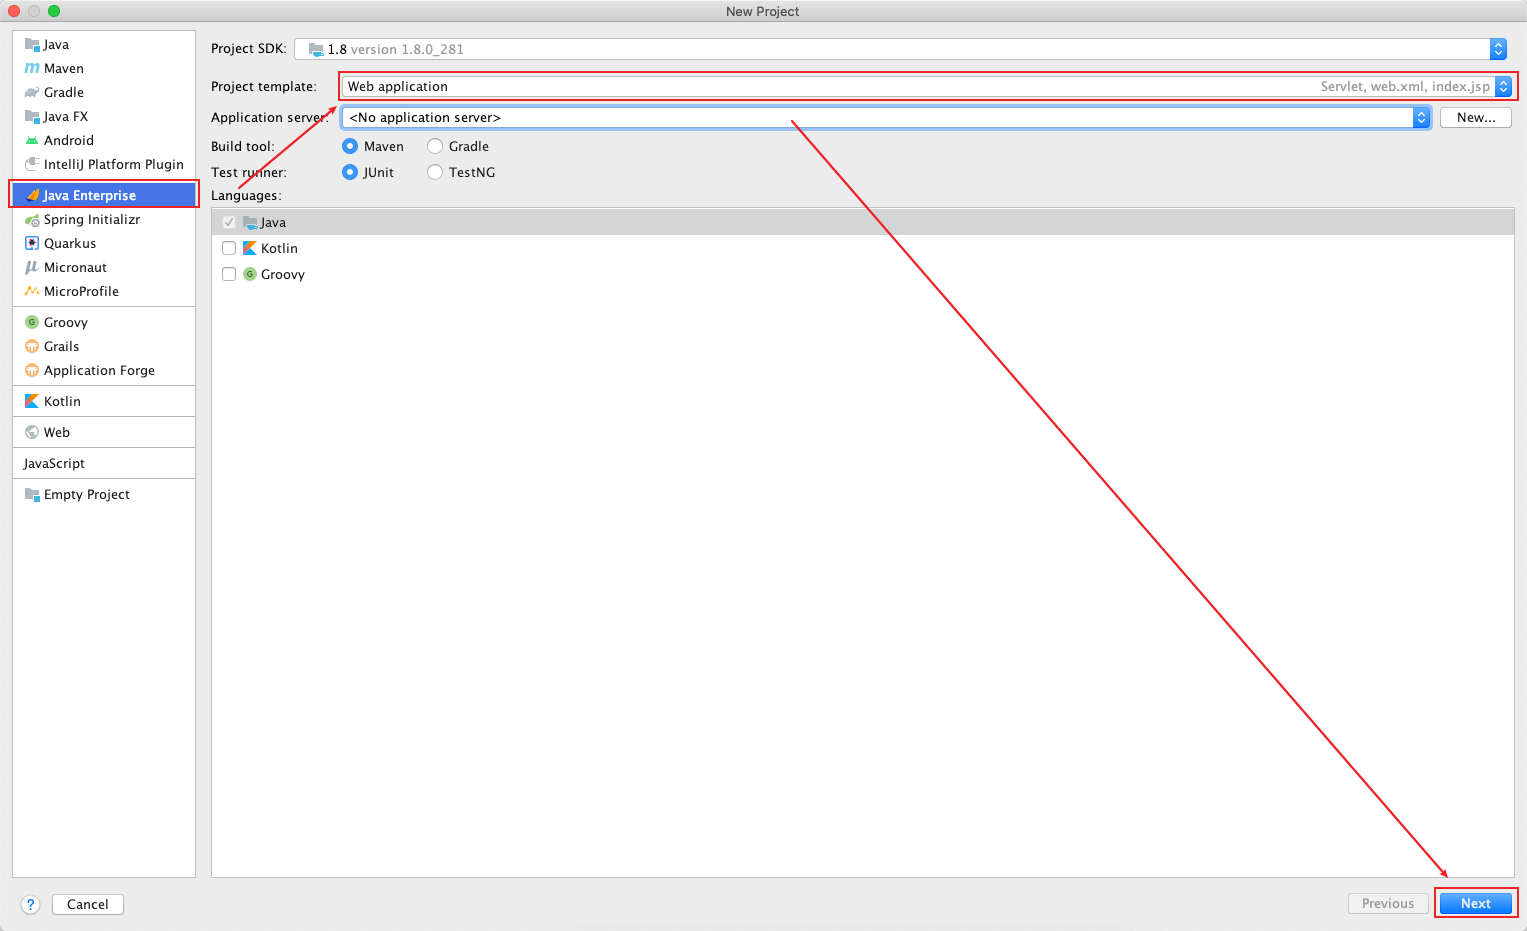Click the Application Forge icon
This screenshot has height=931, width=1527.
point(32,370)
